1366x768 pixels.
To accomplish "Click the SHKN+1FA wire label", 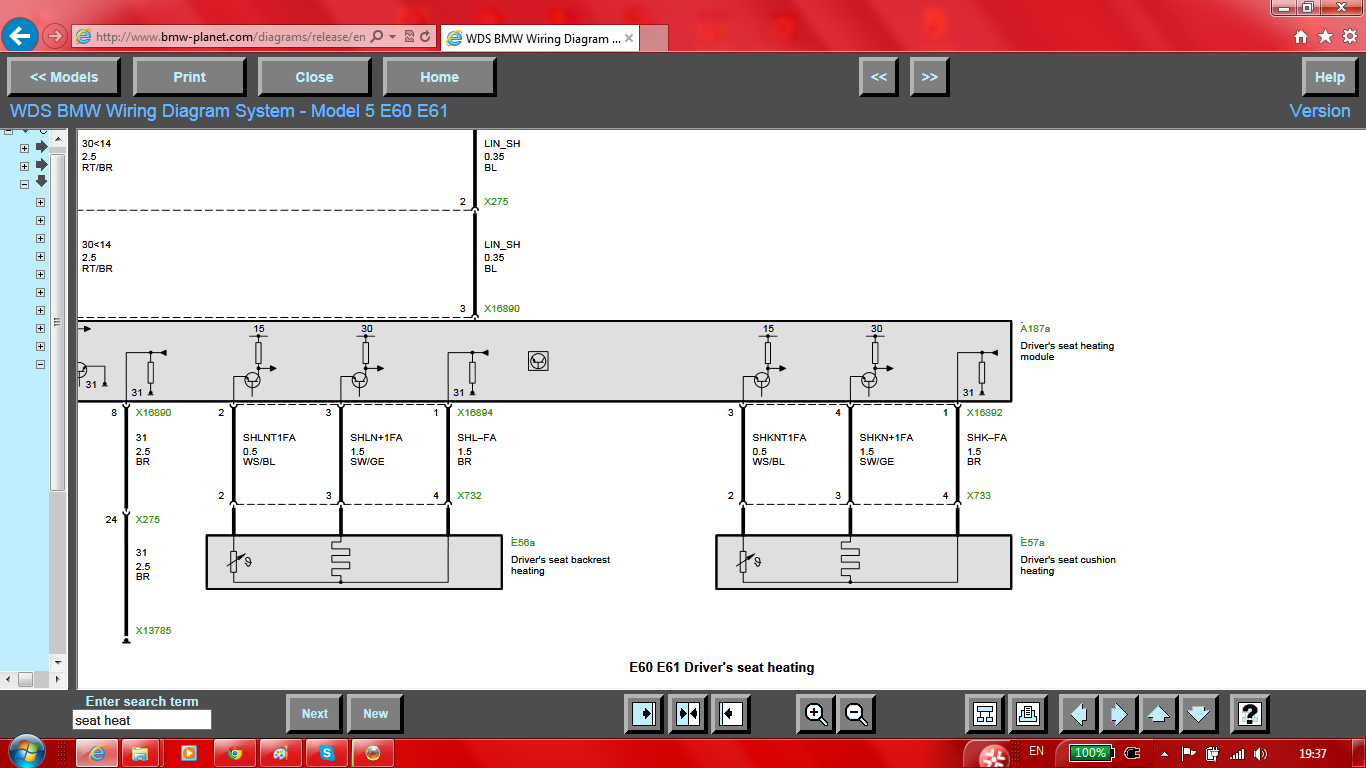I will pyautogui.click(x=886, y=438).
